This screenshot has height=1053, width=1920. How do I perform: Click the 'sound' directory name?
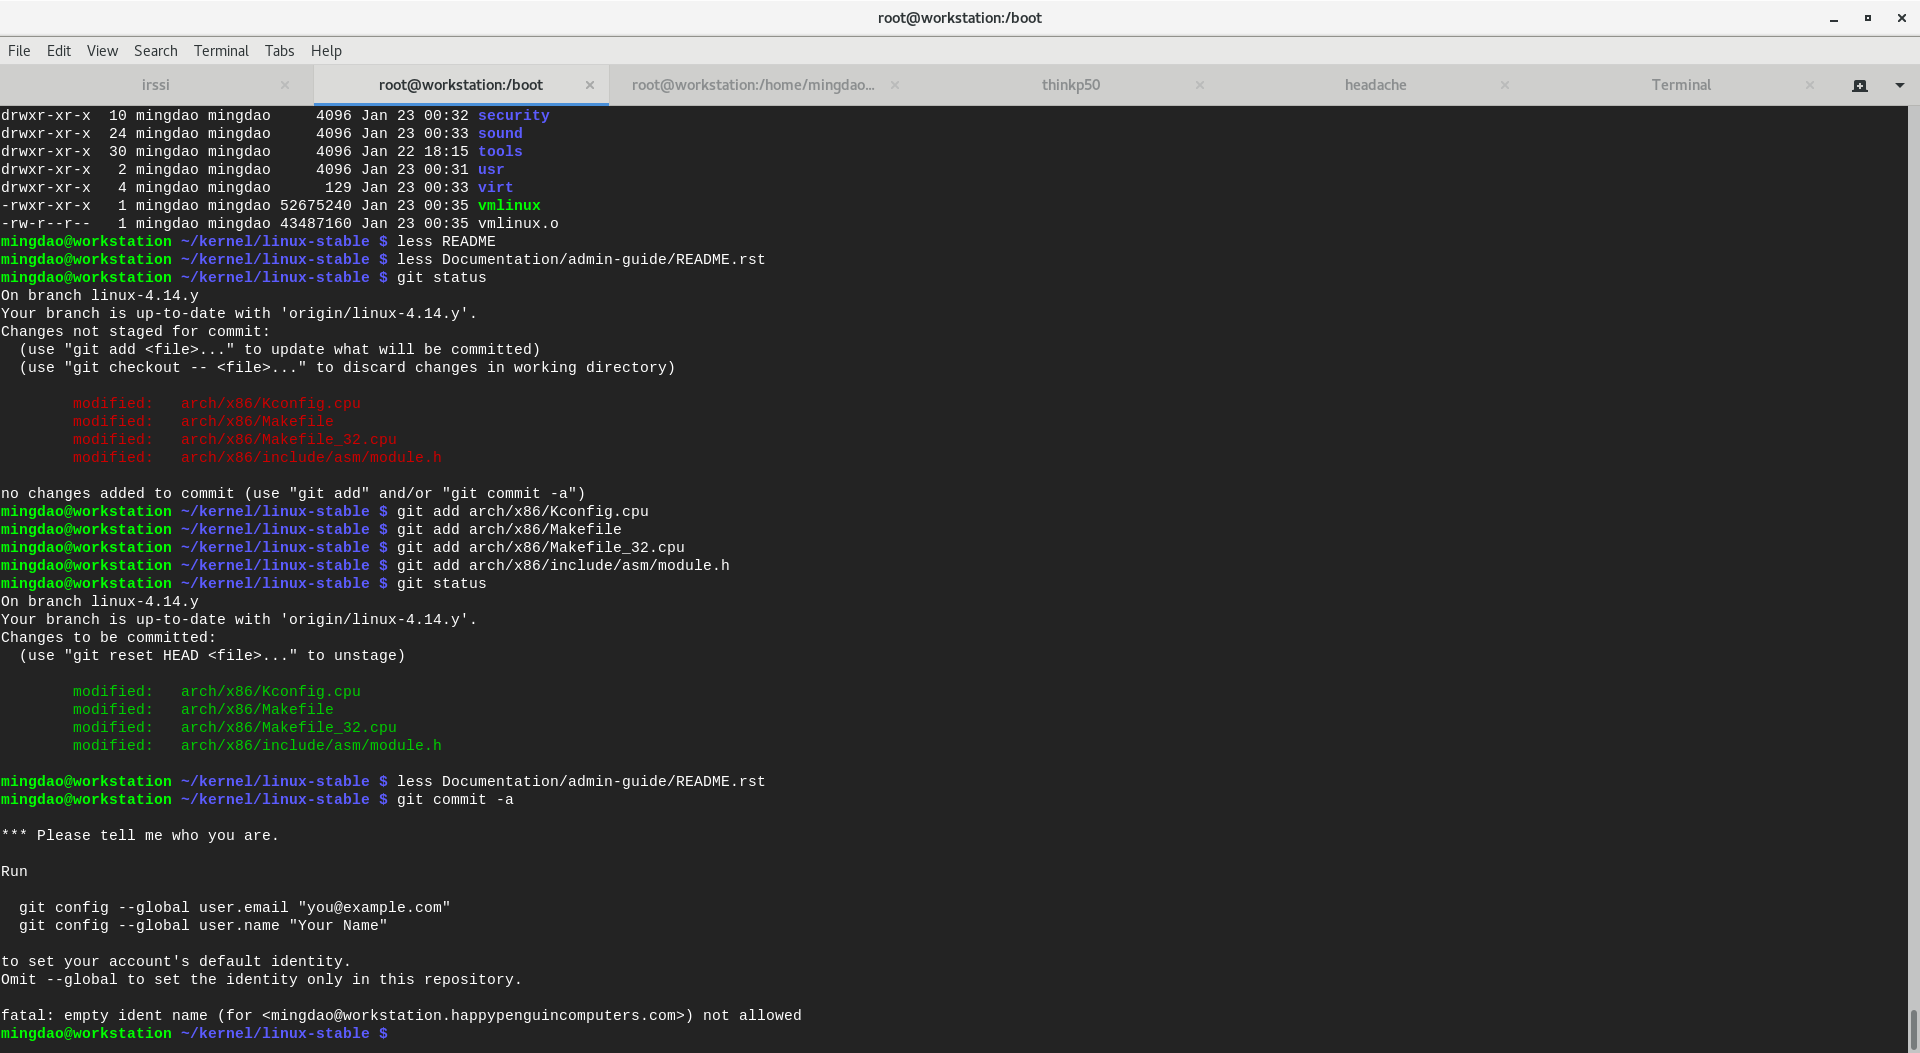pyautogui.click(x=500, y=134)
